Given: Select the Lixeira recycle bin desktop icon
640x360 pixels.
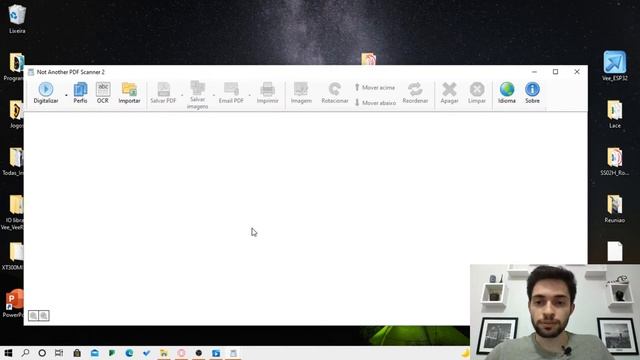Looking at the screenshot, I should 17,19.
